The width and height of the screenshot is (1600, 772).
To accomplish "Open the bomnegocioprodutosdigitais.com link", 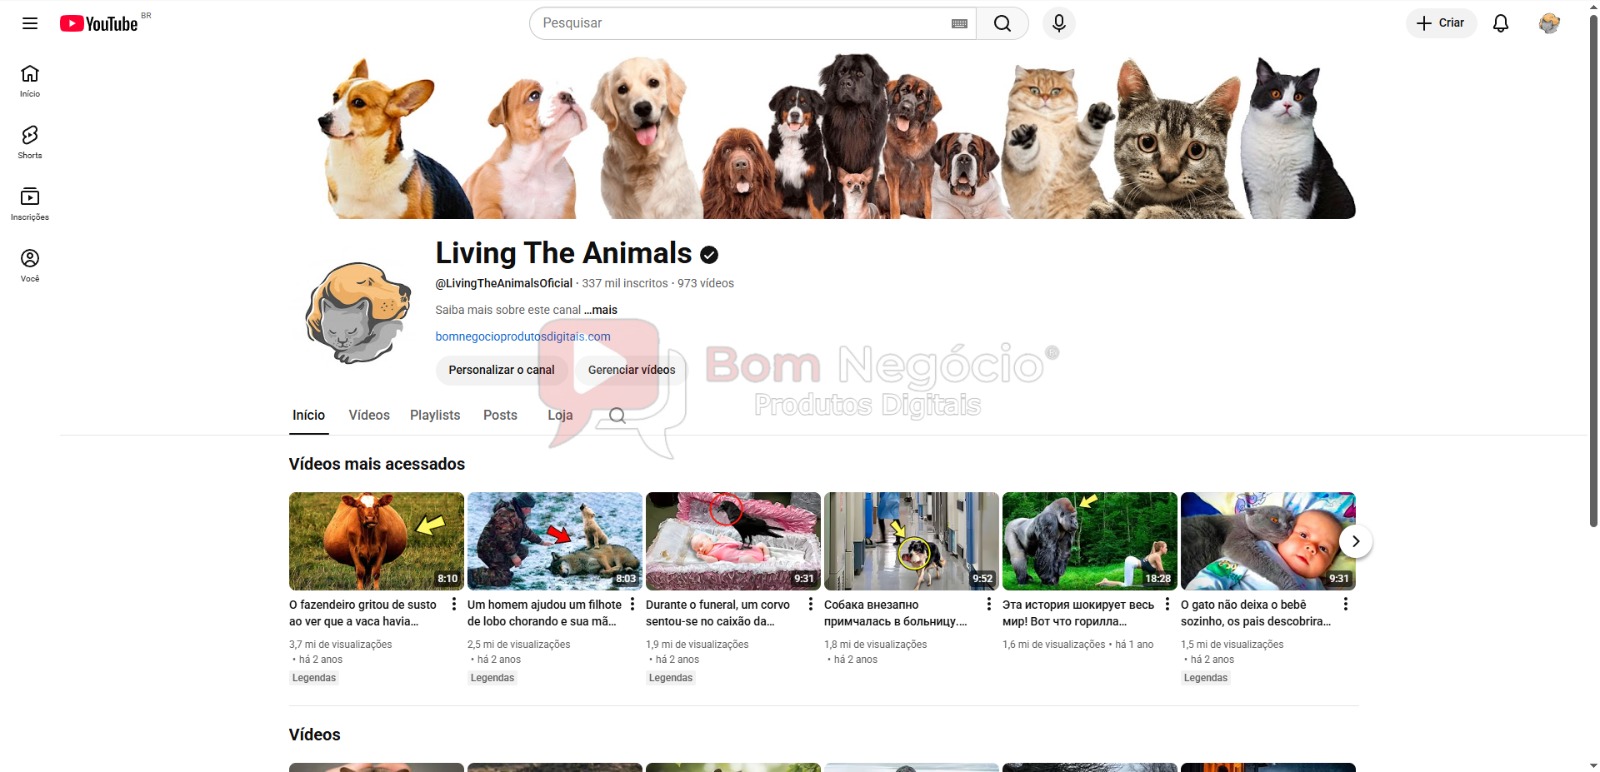I will pos(523,337).
